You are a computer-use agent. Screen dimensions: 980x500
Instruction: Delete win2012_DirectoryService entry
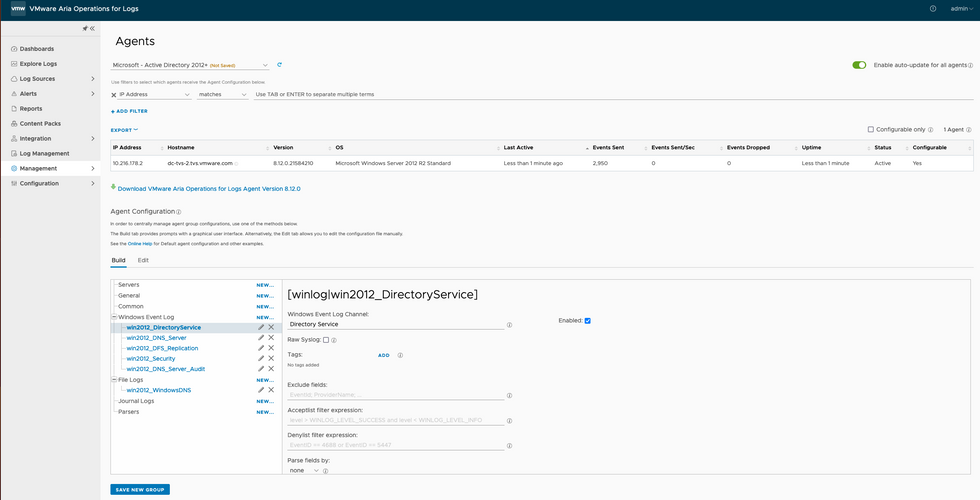click(271, 327)
